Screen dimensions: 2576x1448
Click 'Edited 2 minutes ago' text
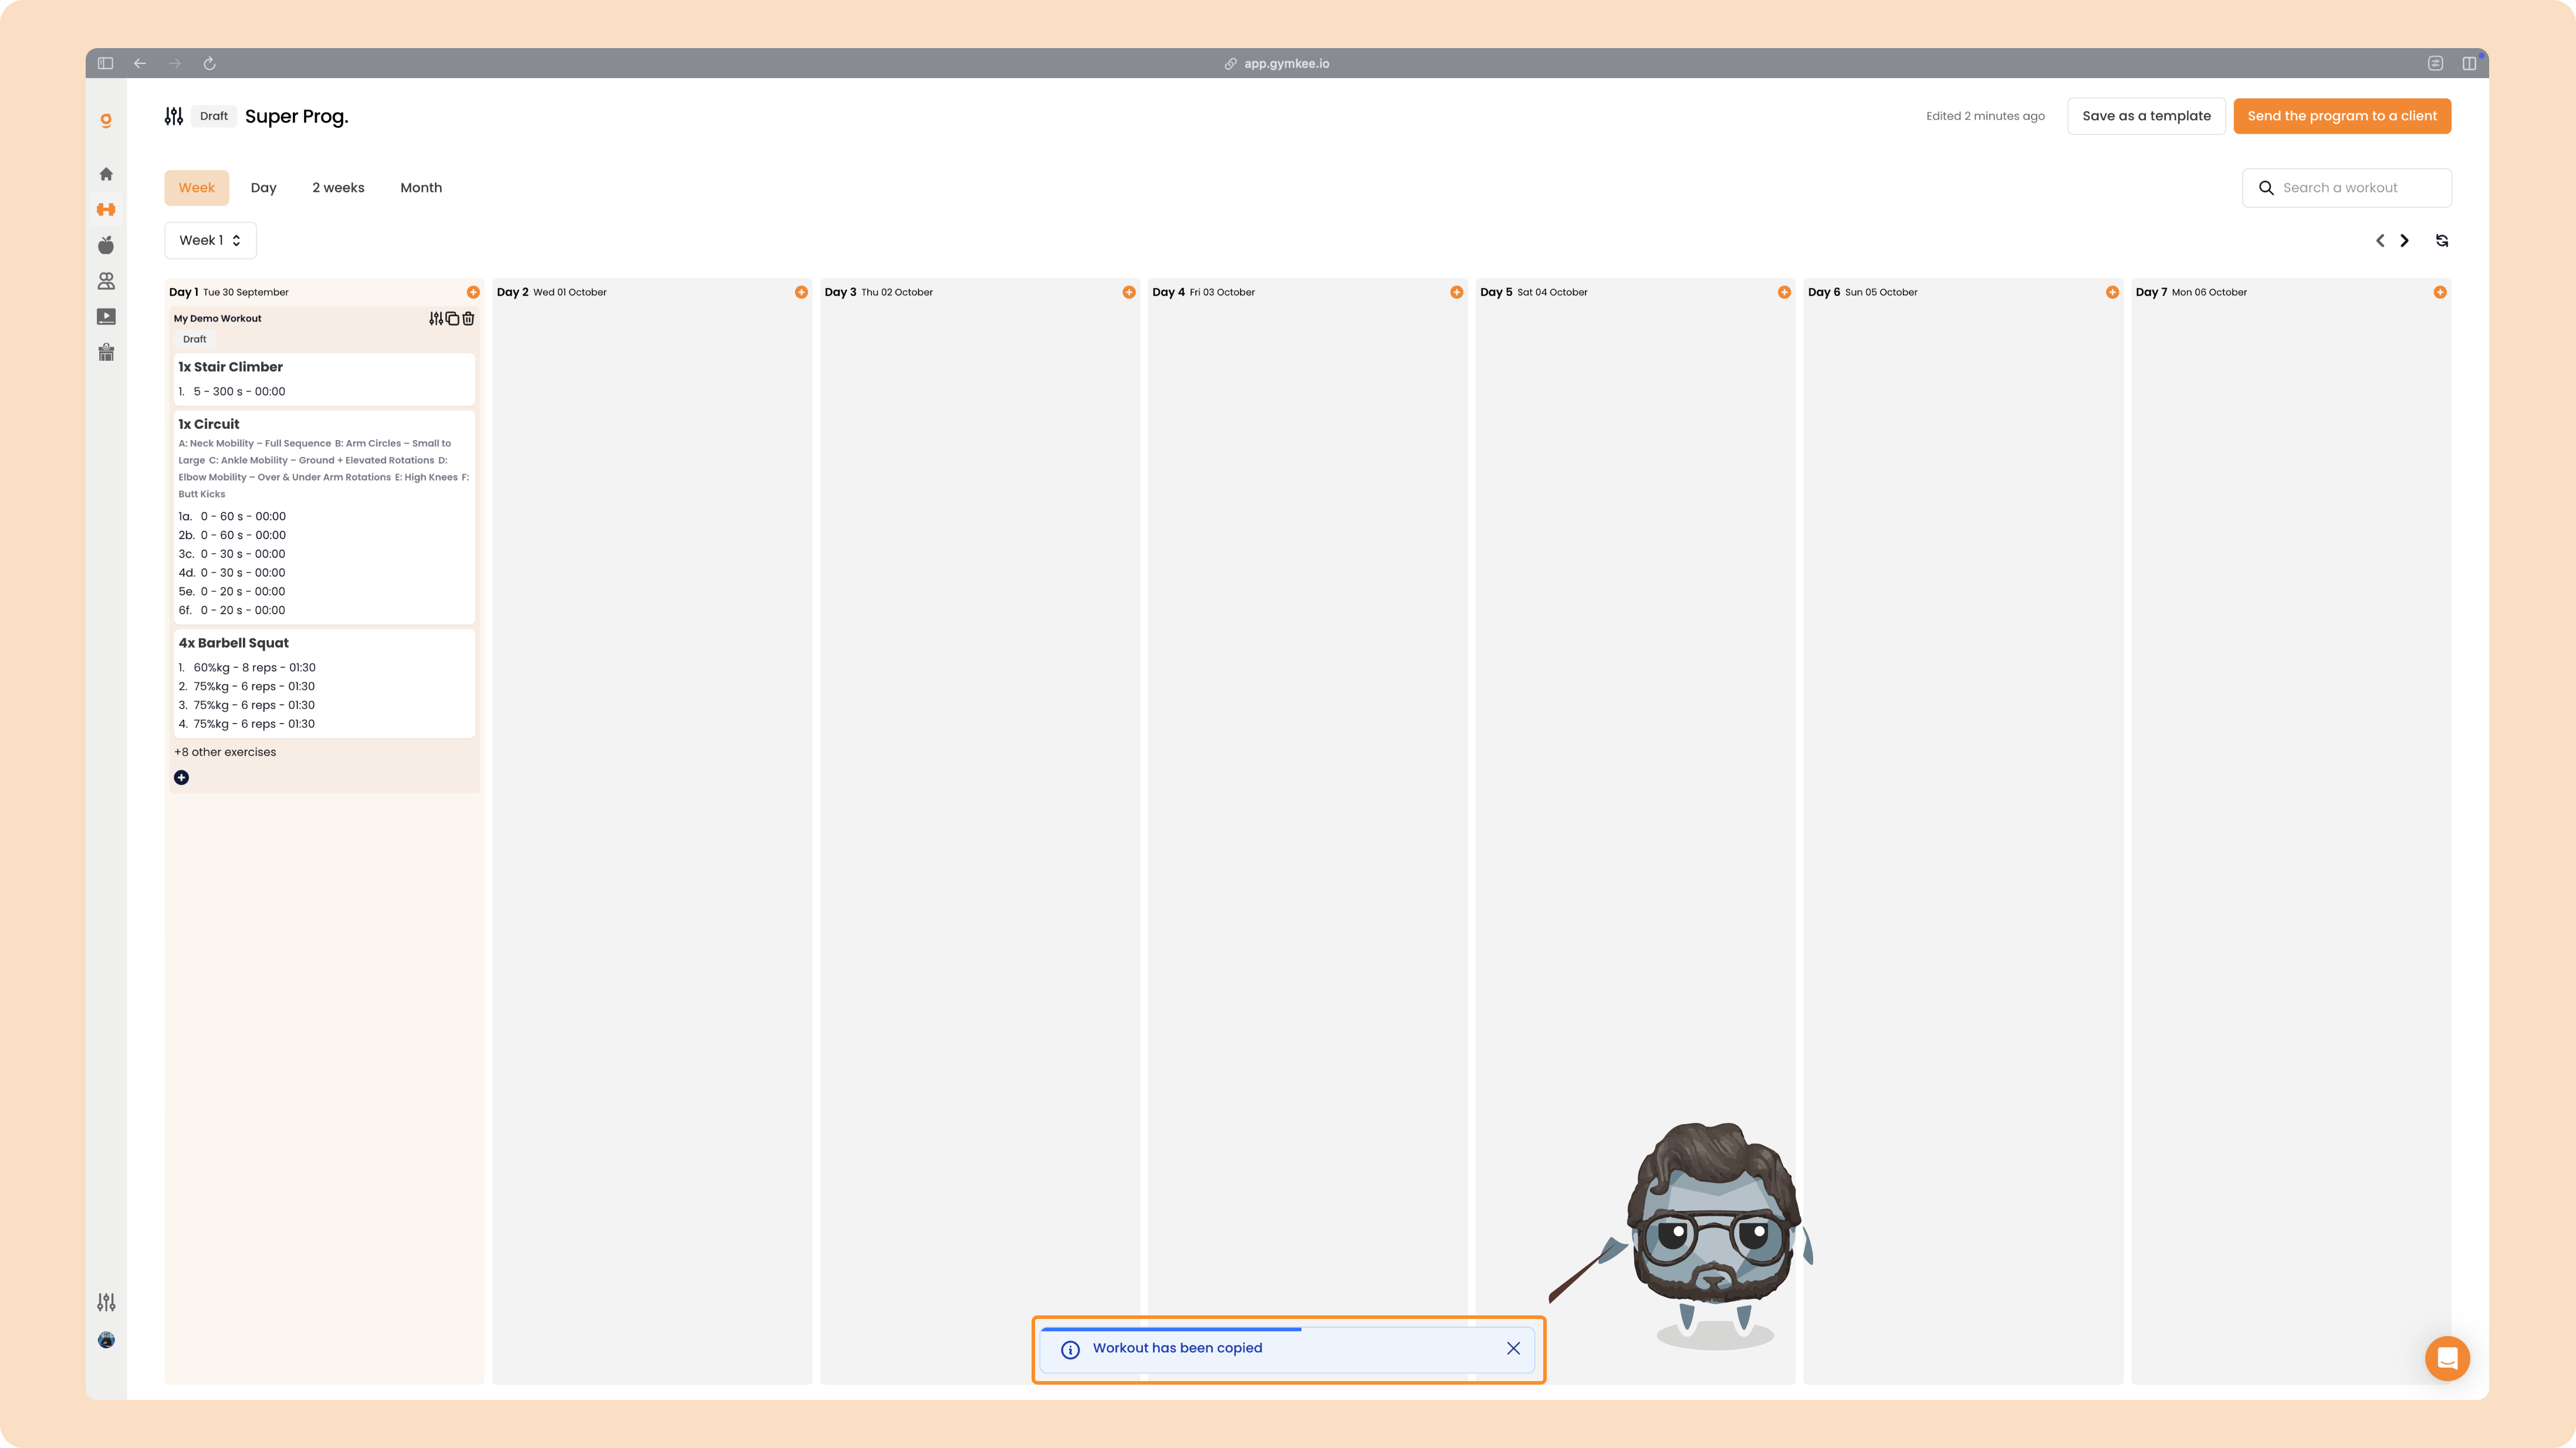[x=1985, y=116]
